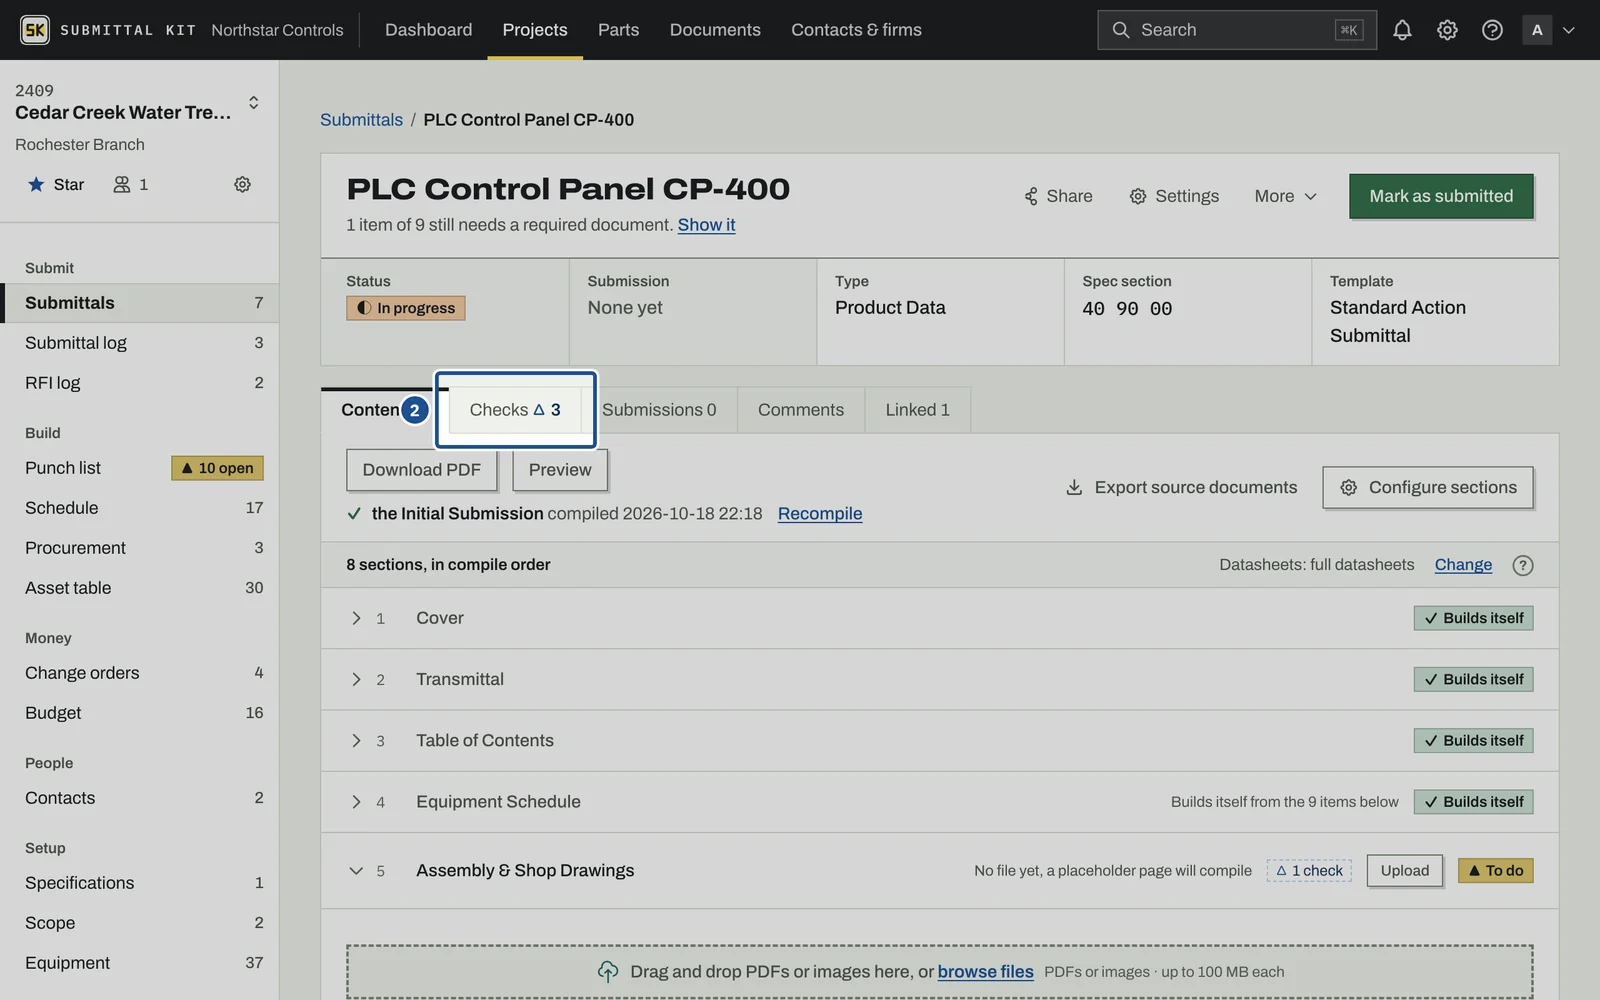Open the More dropdown menu

tap(1285, 196)
